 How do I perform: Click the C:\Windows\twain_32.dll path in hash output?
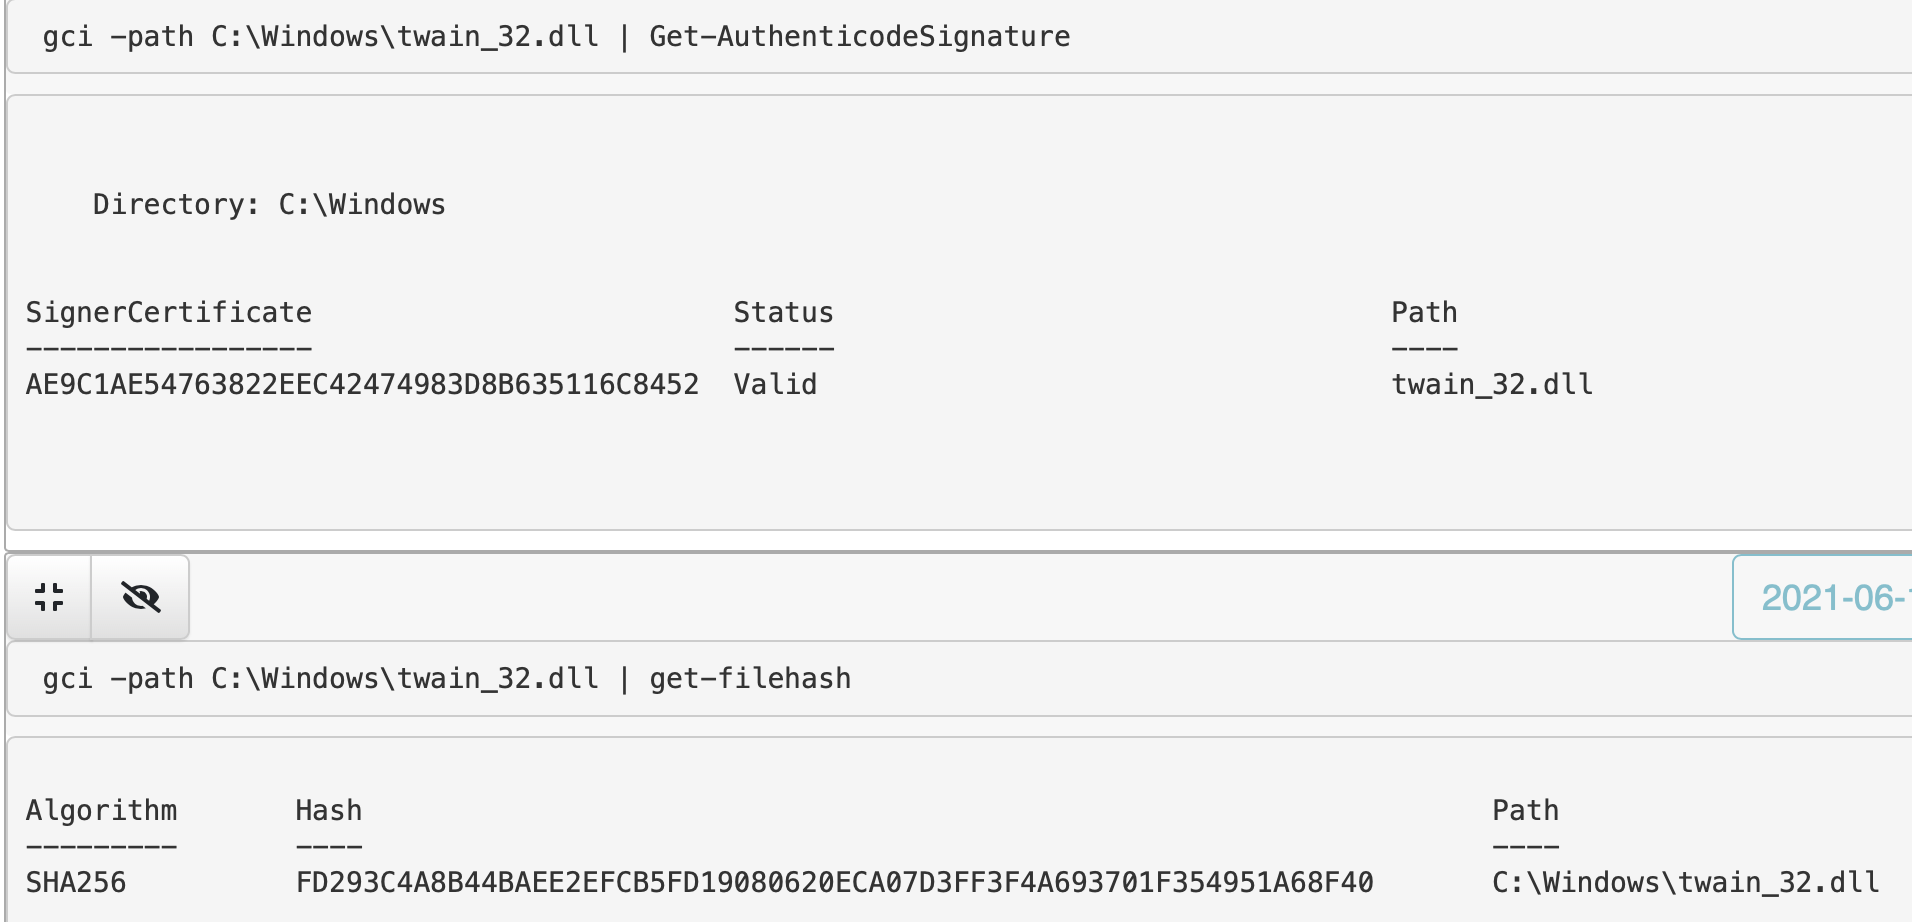[1685, 883]
